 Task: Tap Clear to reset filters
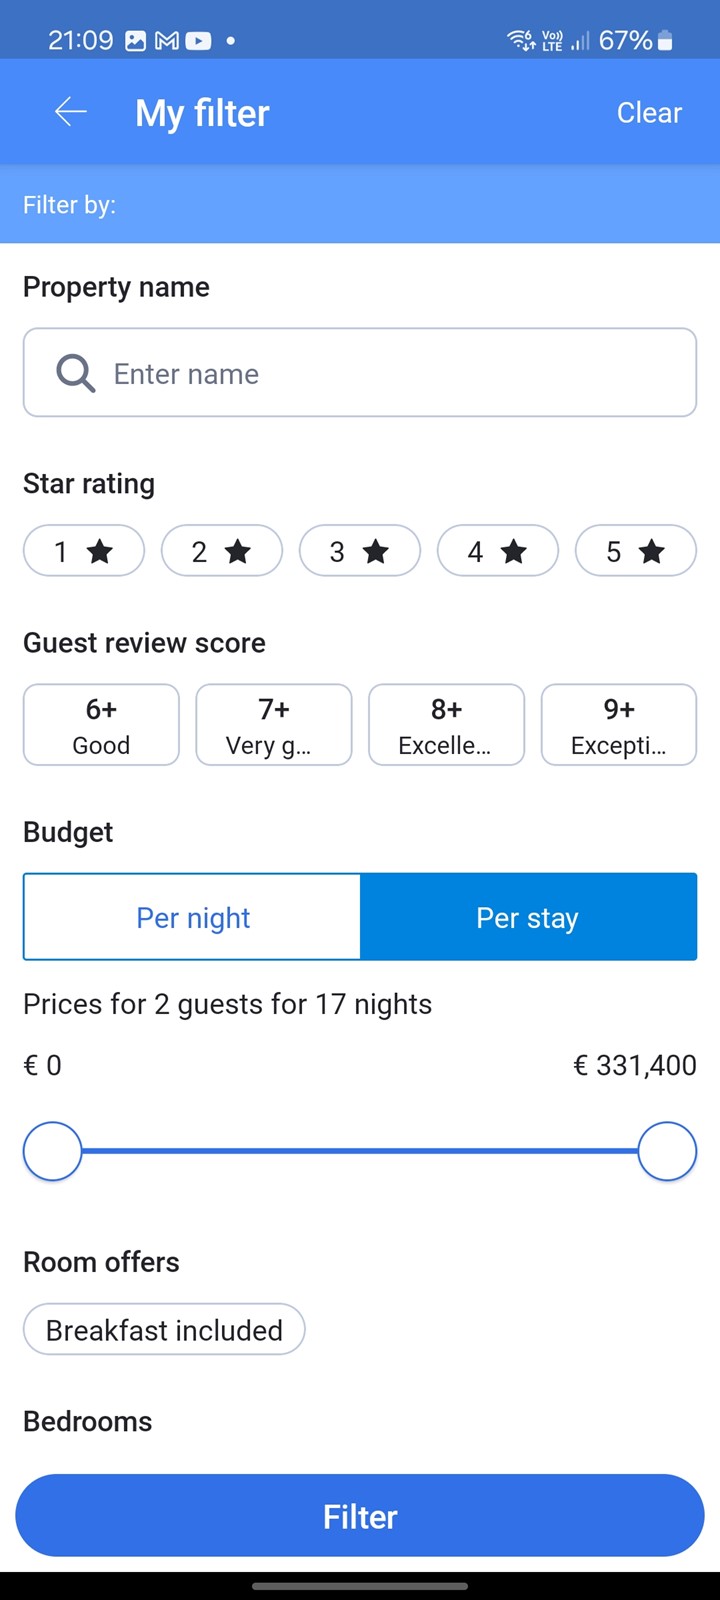pyautogui.click(x=649, y=112)
